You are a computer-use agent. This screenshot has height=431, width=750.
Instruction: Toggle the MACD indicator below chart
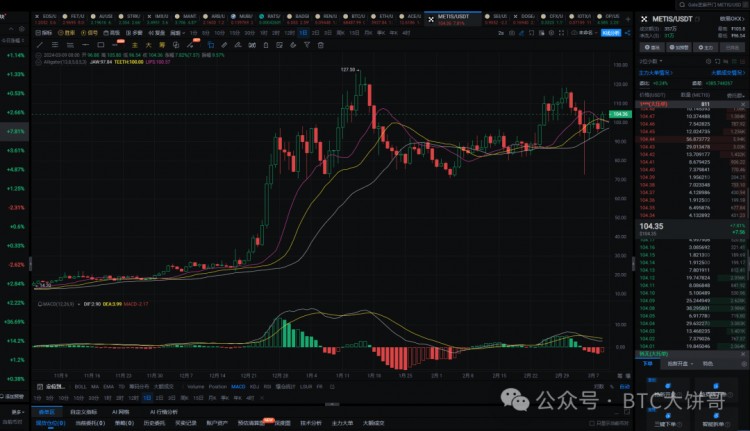coord(239,384)
